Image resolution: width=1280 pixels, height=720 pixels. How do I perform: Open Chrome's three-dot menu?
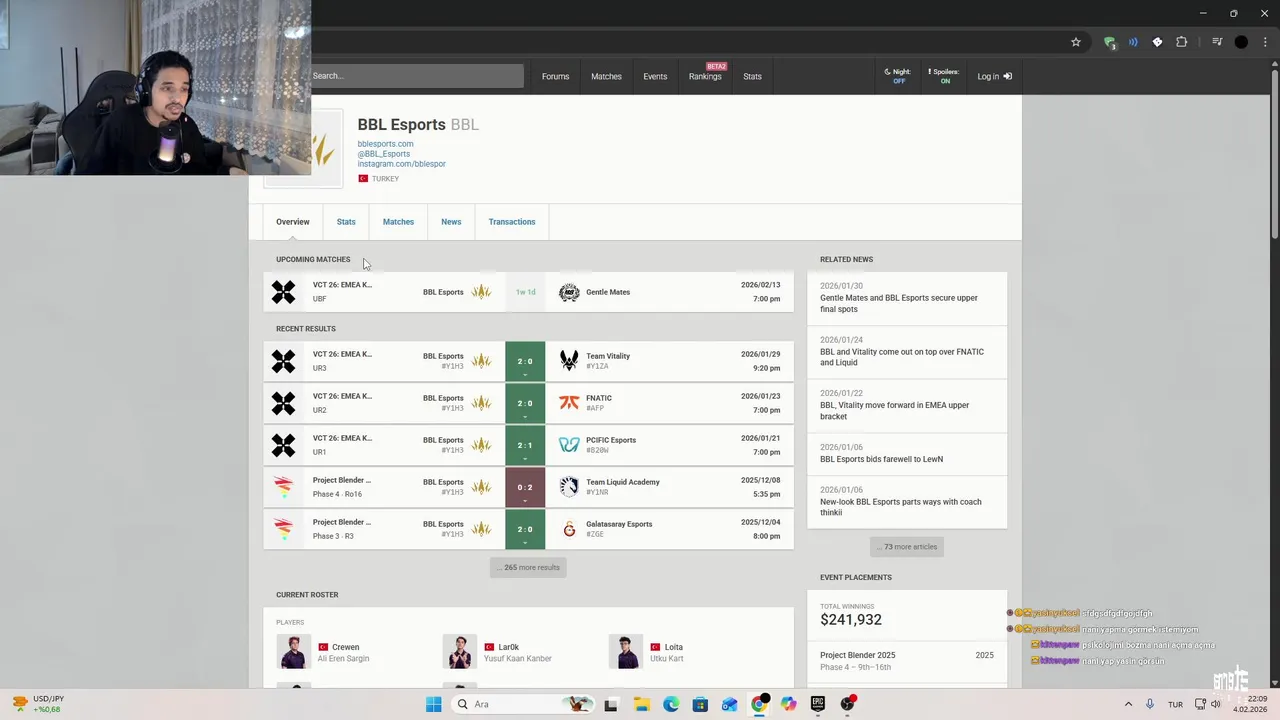1264,42
